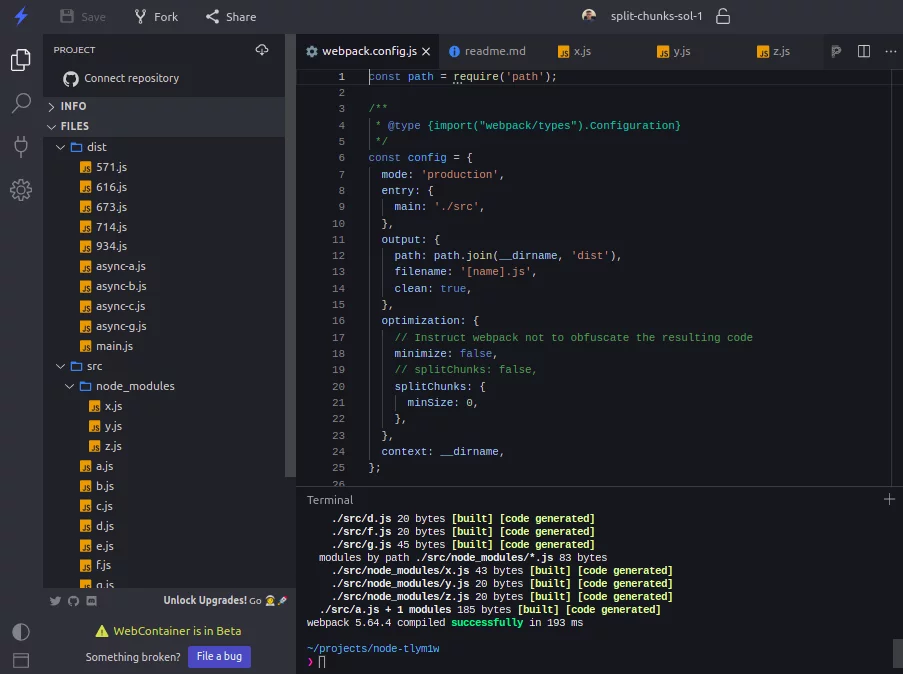Toggle the bottom panel with the layout icon

click(x=21, y=660)
